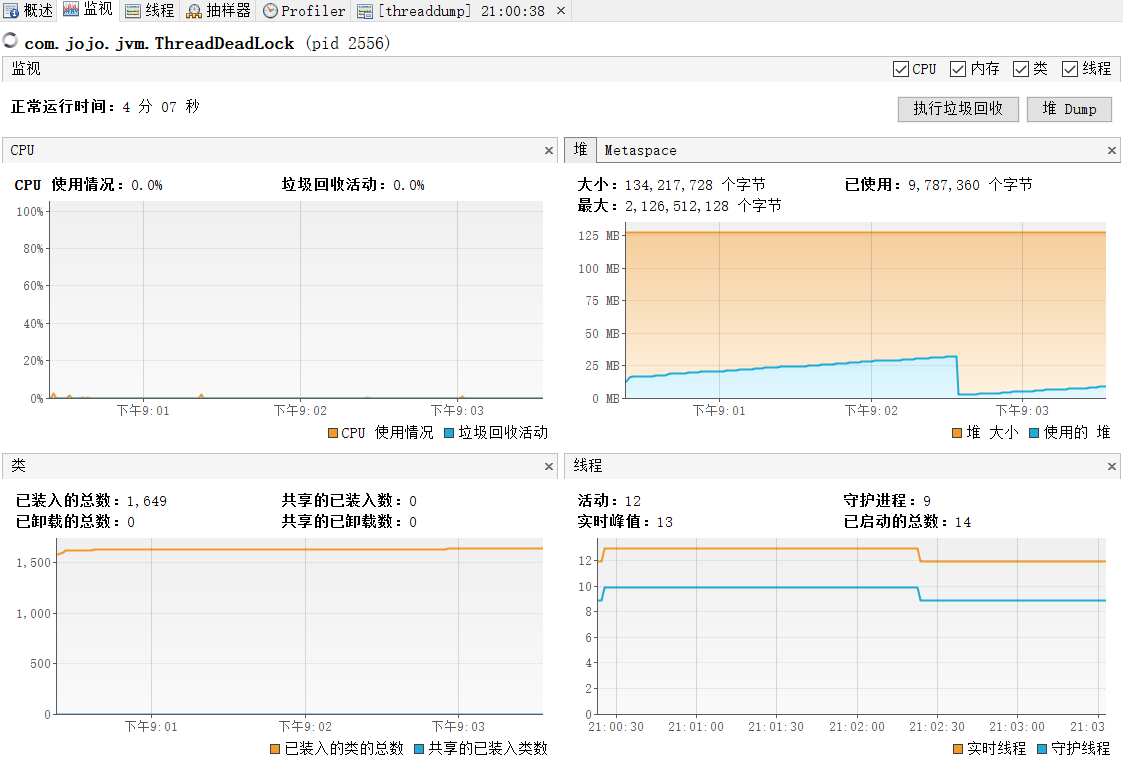Click orange 堆 大小 legend swatch

[957, 433]
